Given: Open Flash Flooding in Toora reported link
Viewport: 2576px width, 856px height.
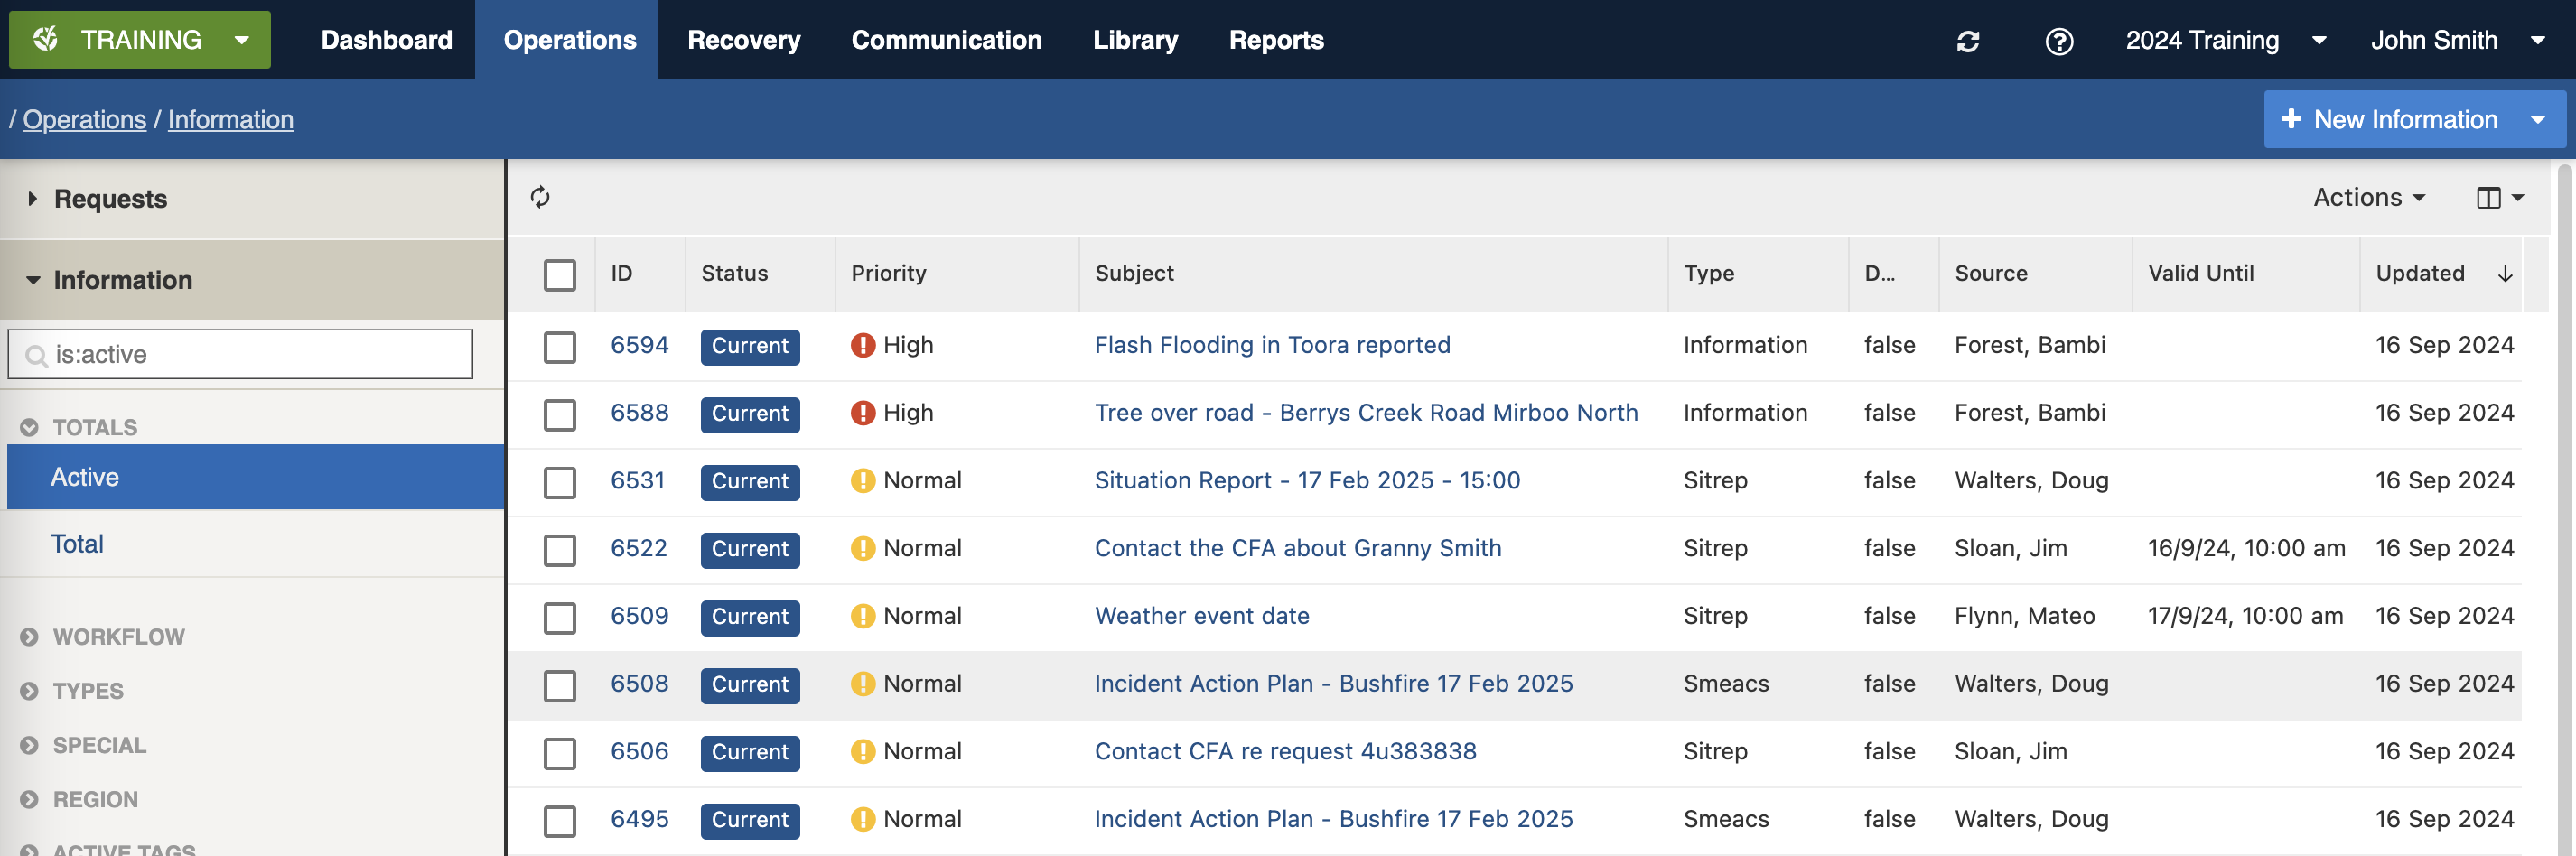Looking at the screenshot, I should (x=1271, y=345).
